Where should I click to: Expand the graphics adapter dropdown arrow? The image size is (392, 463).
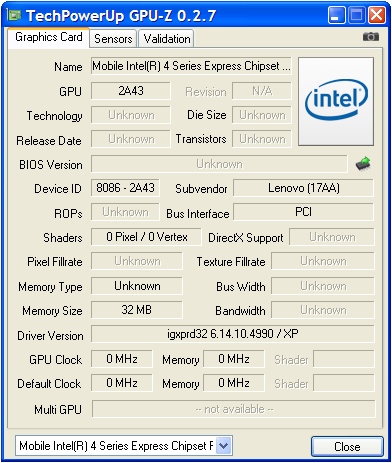click(224, 446)
